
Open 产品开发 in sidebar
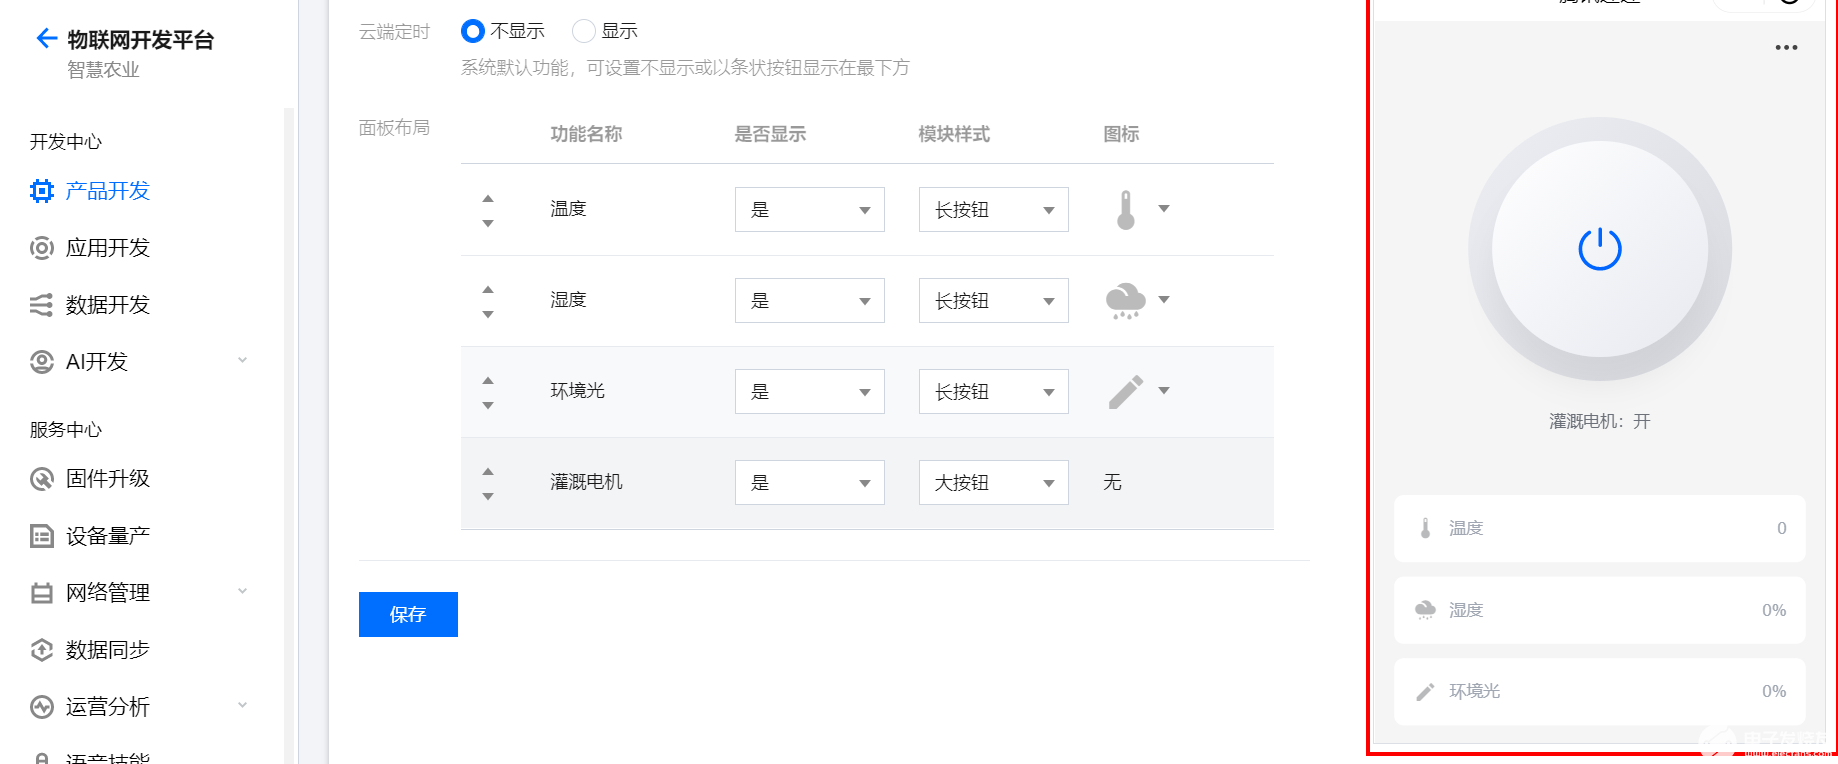coord(108,191)
